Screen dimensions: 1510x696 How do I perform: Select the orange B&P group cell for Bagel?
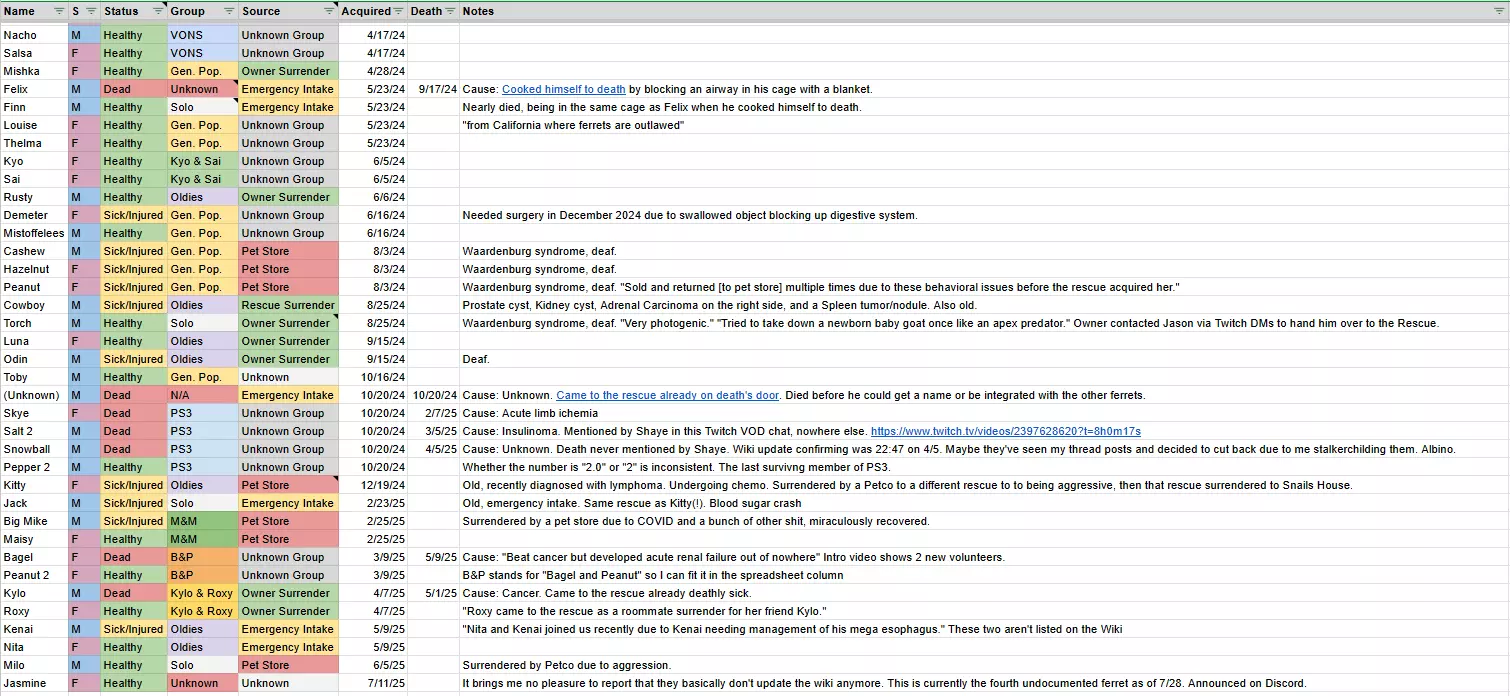click(202, 557)
